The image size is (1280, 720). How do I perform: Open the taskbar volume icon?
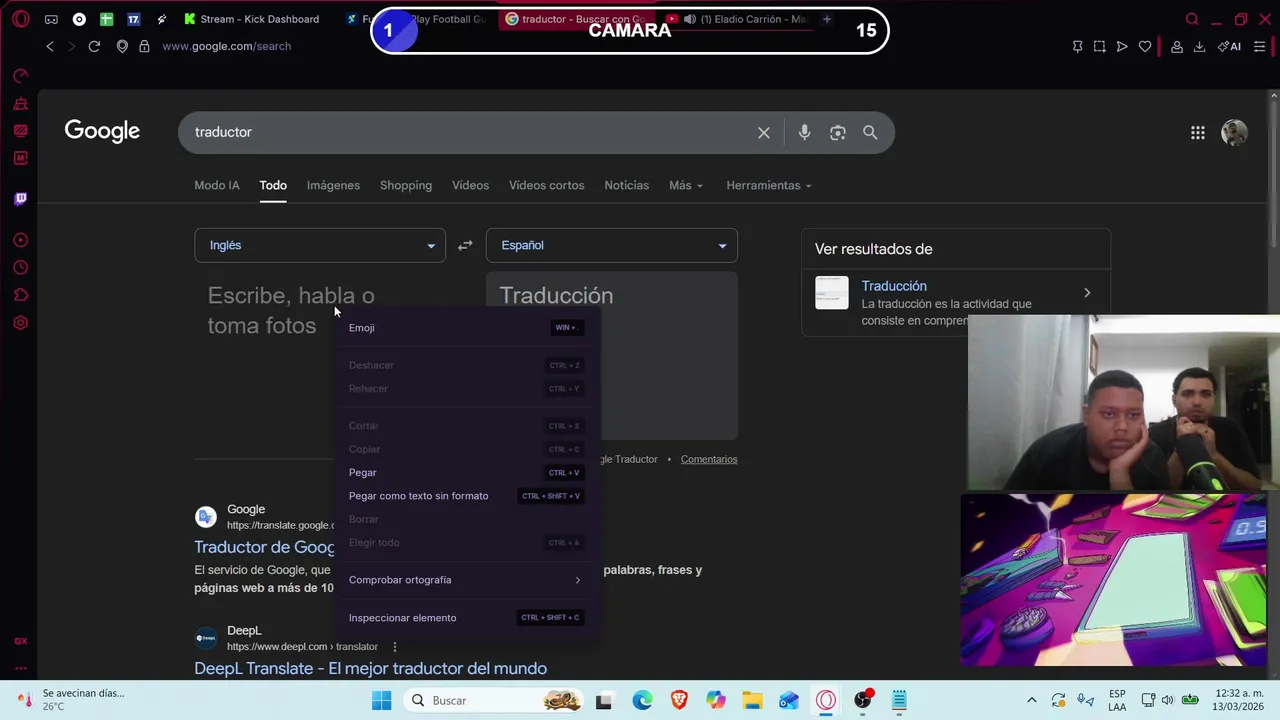tap(1168, 700)
